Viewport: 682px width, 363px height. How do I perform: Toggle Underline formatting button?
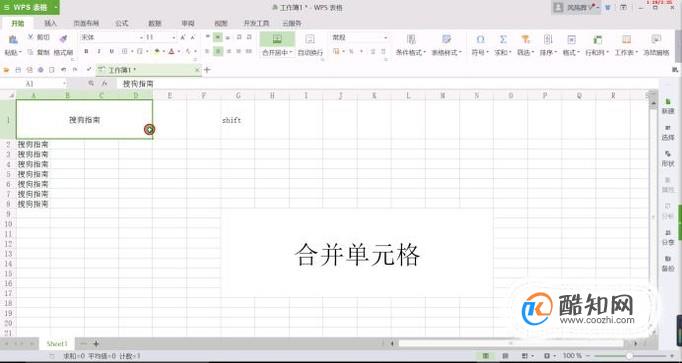111,51
